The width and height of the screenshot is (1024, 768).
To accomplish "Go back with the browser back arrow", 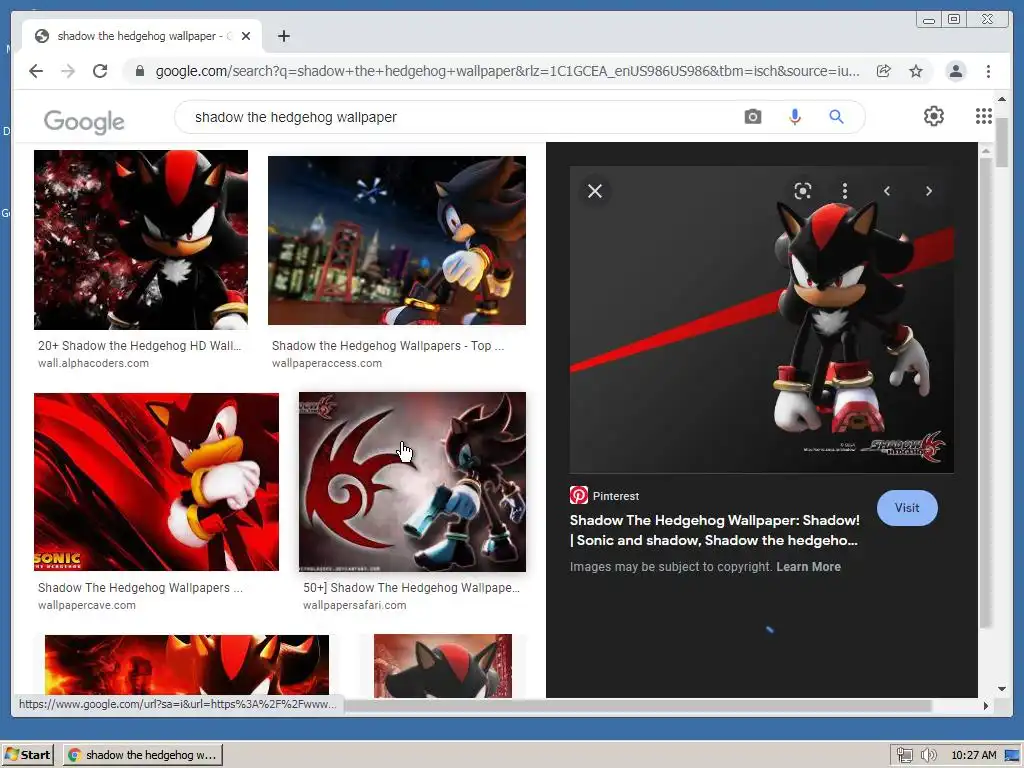I will pyautogui.click(x=36, y=71).
